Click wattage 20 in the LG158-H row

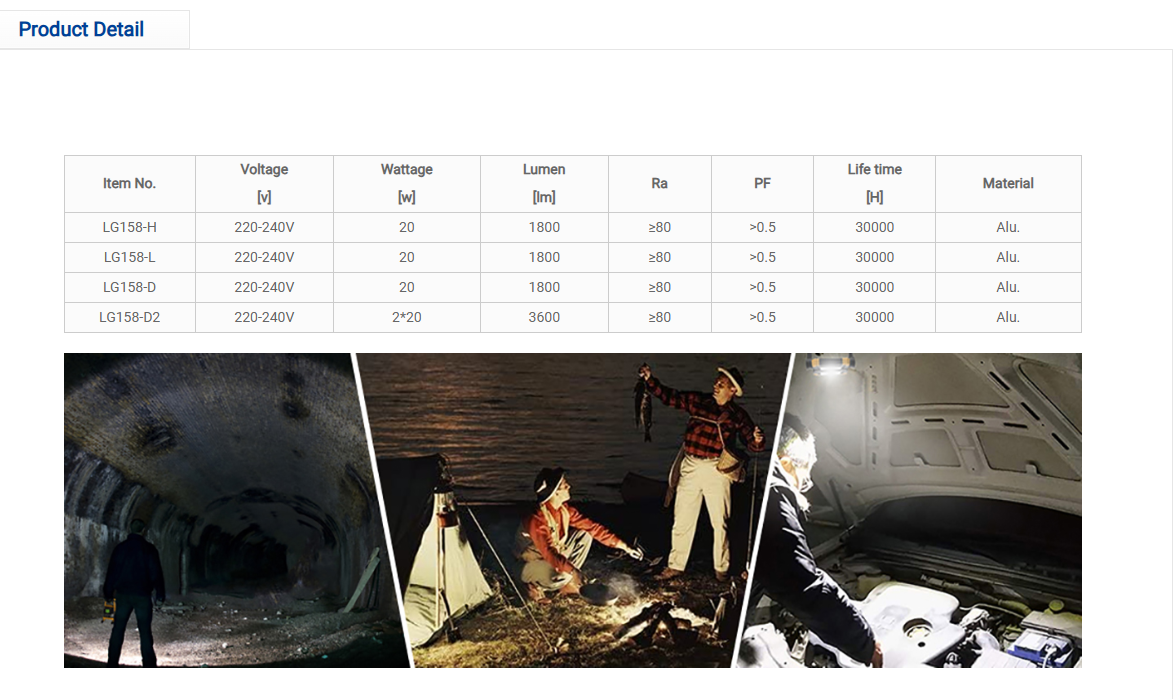click(x=407, y=228)
